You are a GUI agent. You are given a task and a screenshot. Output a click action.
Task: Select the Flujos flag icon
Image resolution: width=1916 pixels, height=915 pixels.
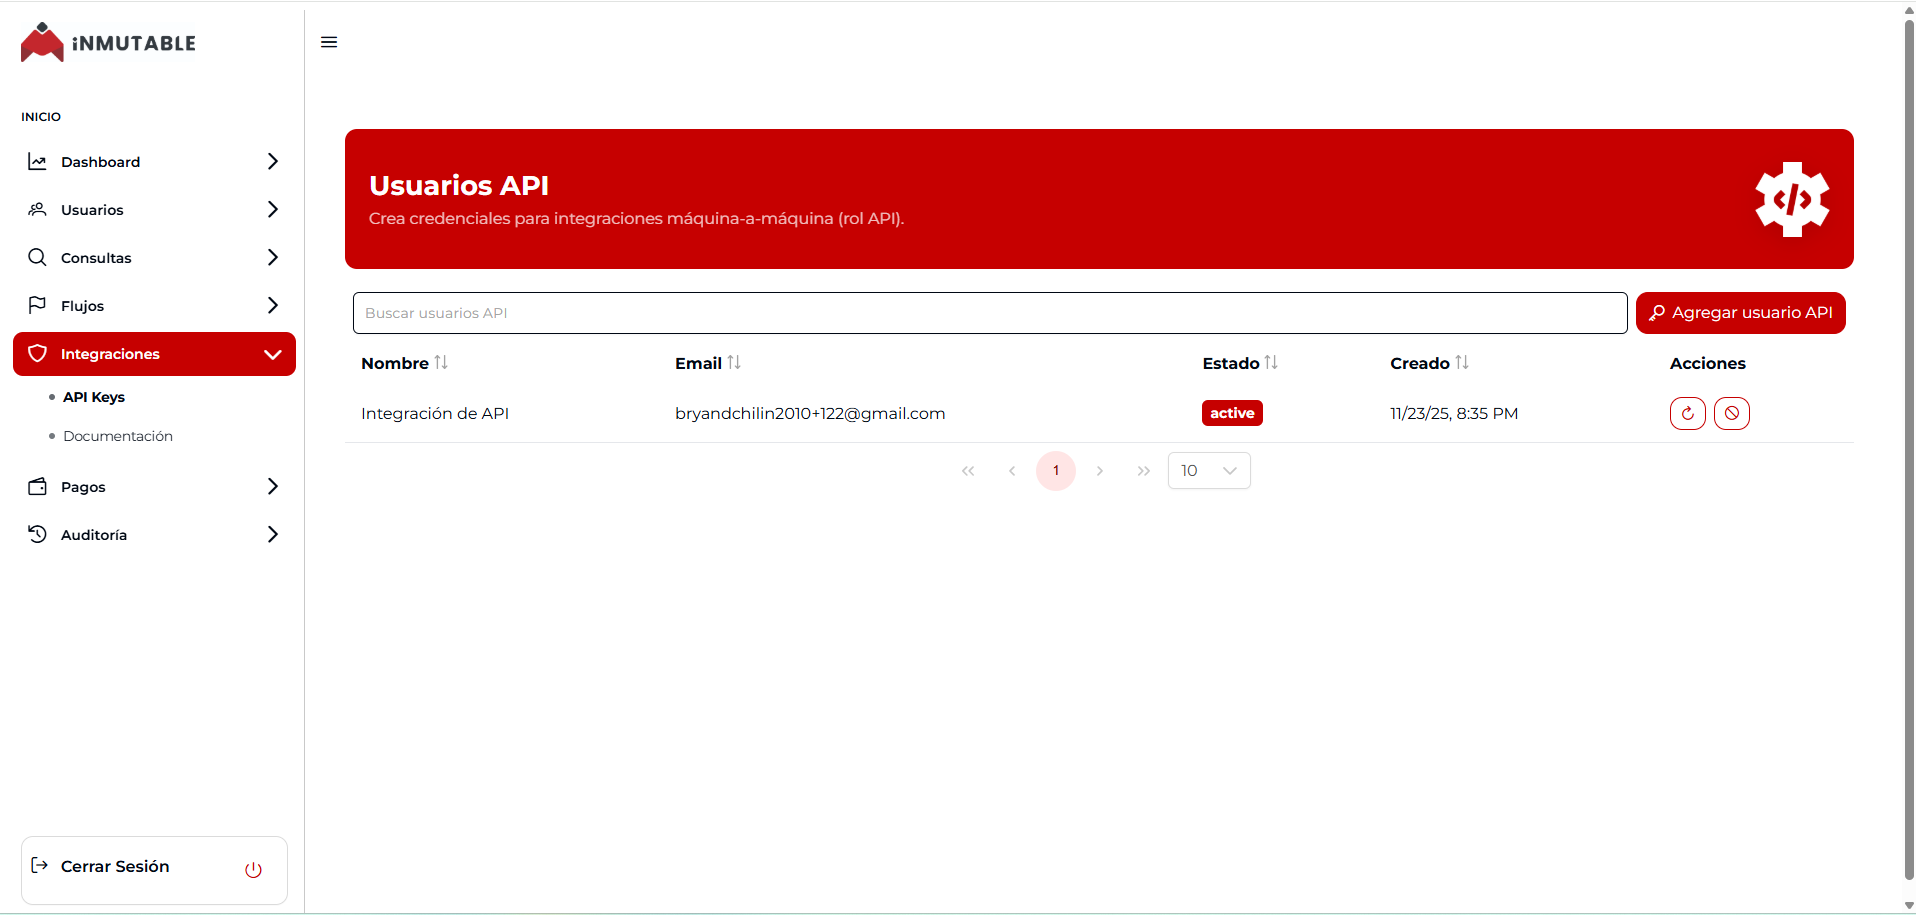(37, 305)
